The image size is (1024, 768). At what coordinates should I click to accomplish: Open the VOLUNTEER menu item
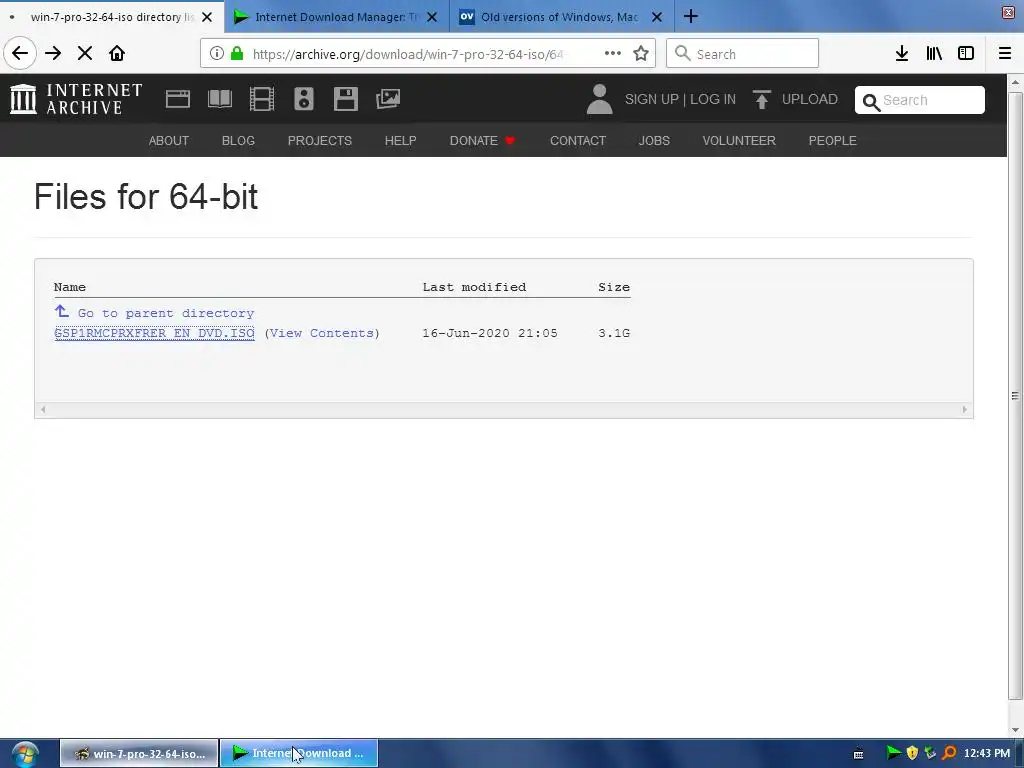pyautogui.click(x=739, y=140)
